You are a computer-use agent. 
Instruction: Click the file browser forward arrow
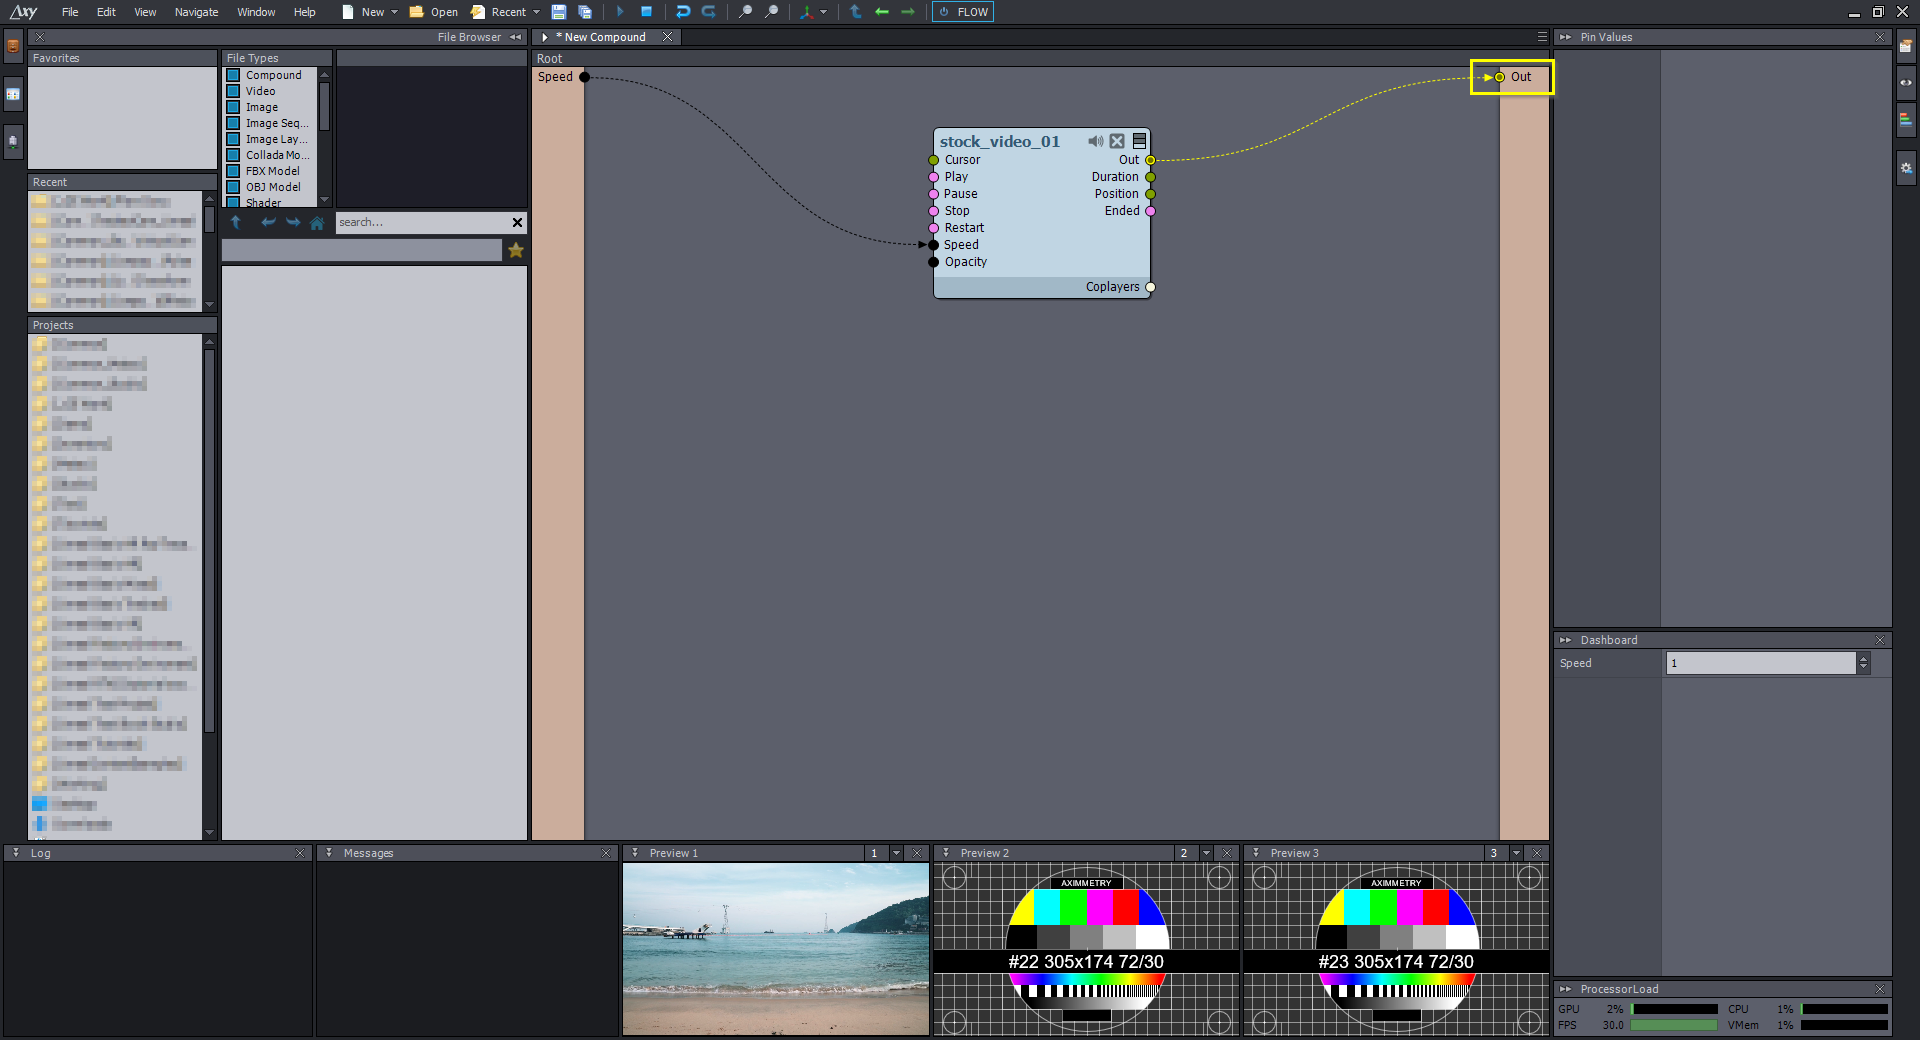pyautogui.click(x=293, y=222)
